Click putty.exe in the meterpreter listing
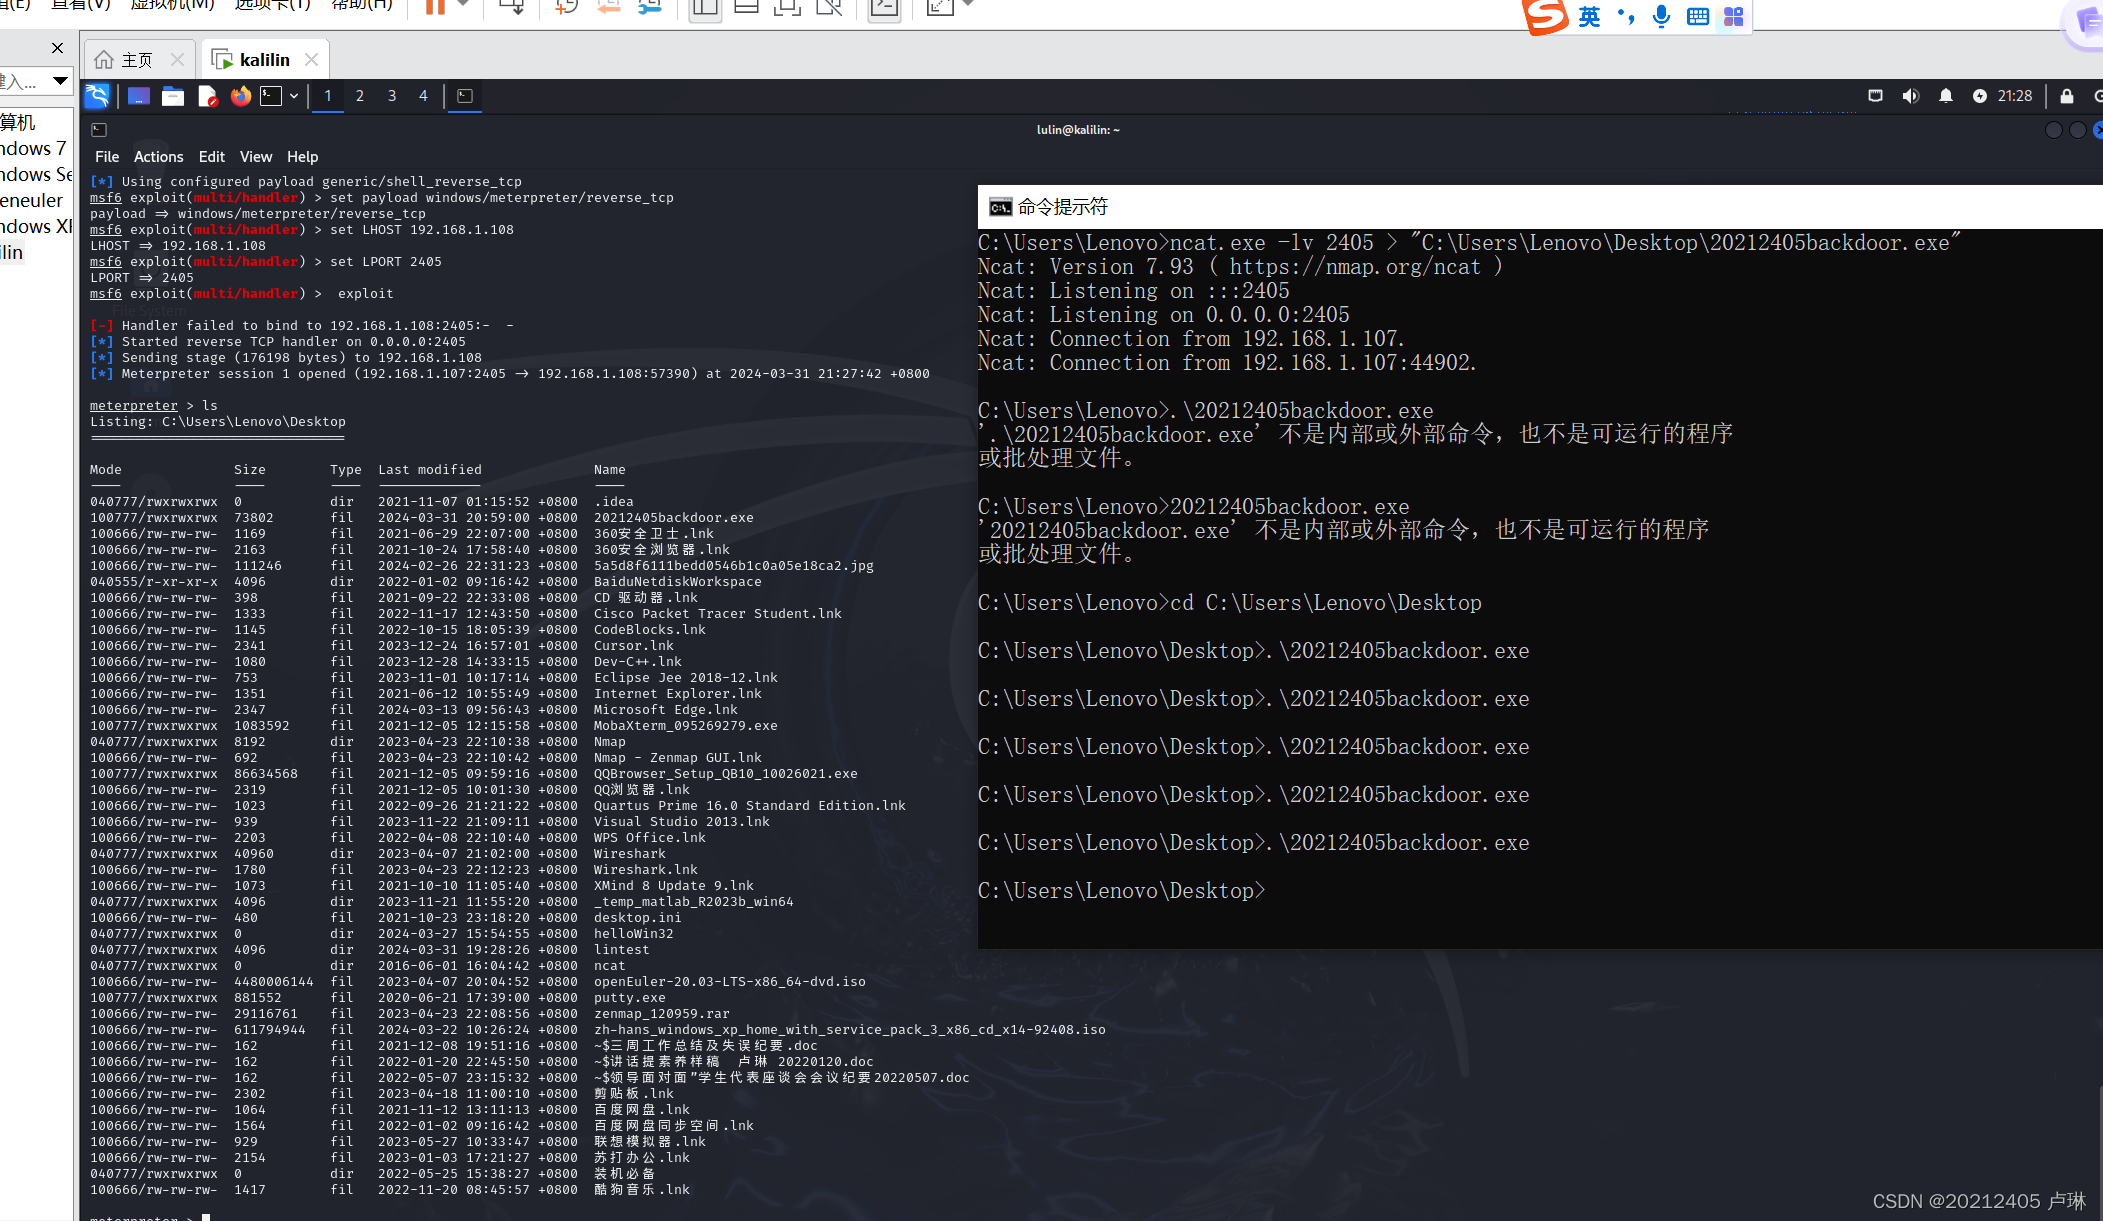The image size is (2103, 1221). point(630,998)
